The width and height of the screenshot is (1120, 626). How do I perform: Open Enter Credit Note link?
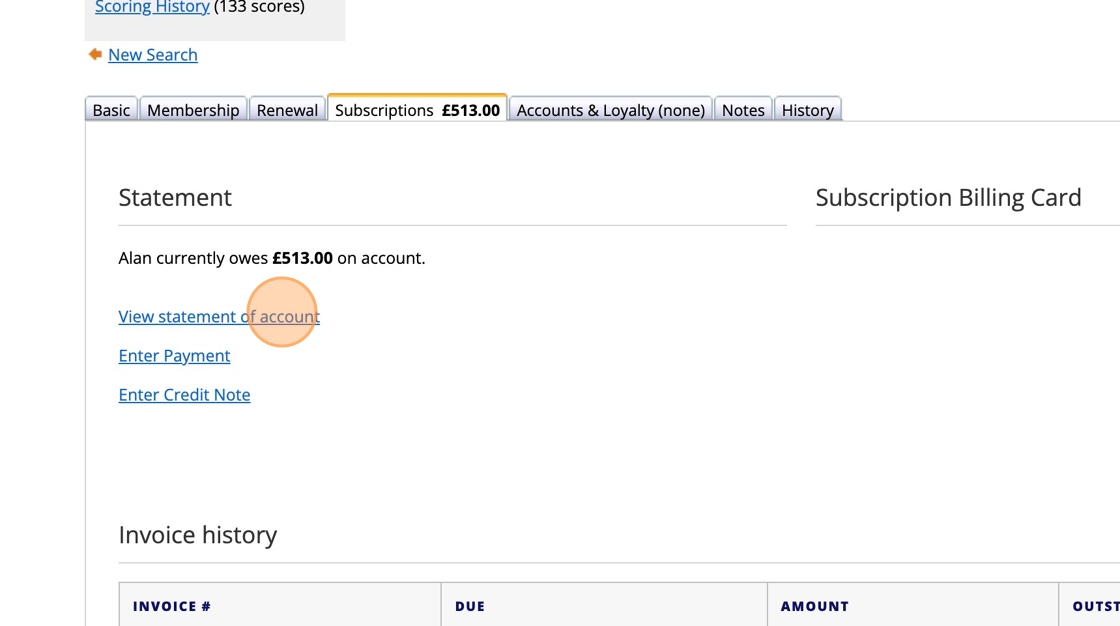184,395
